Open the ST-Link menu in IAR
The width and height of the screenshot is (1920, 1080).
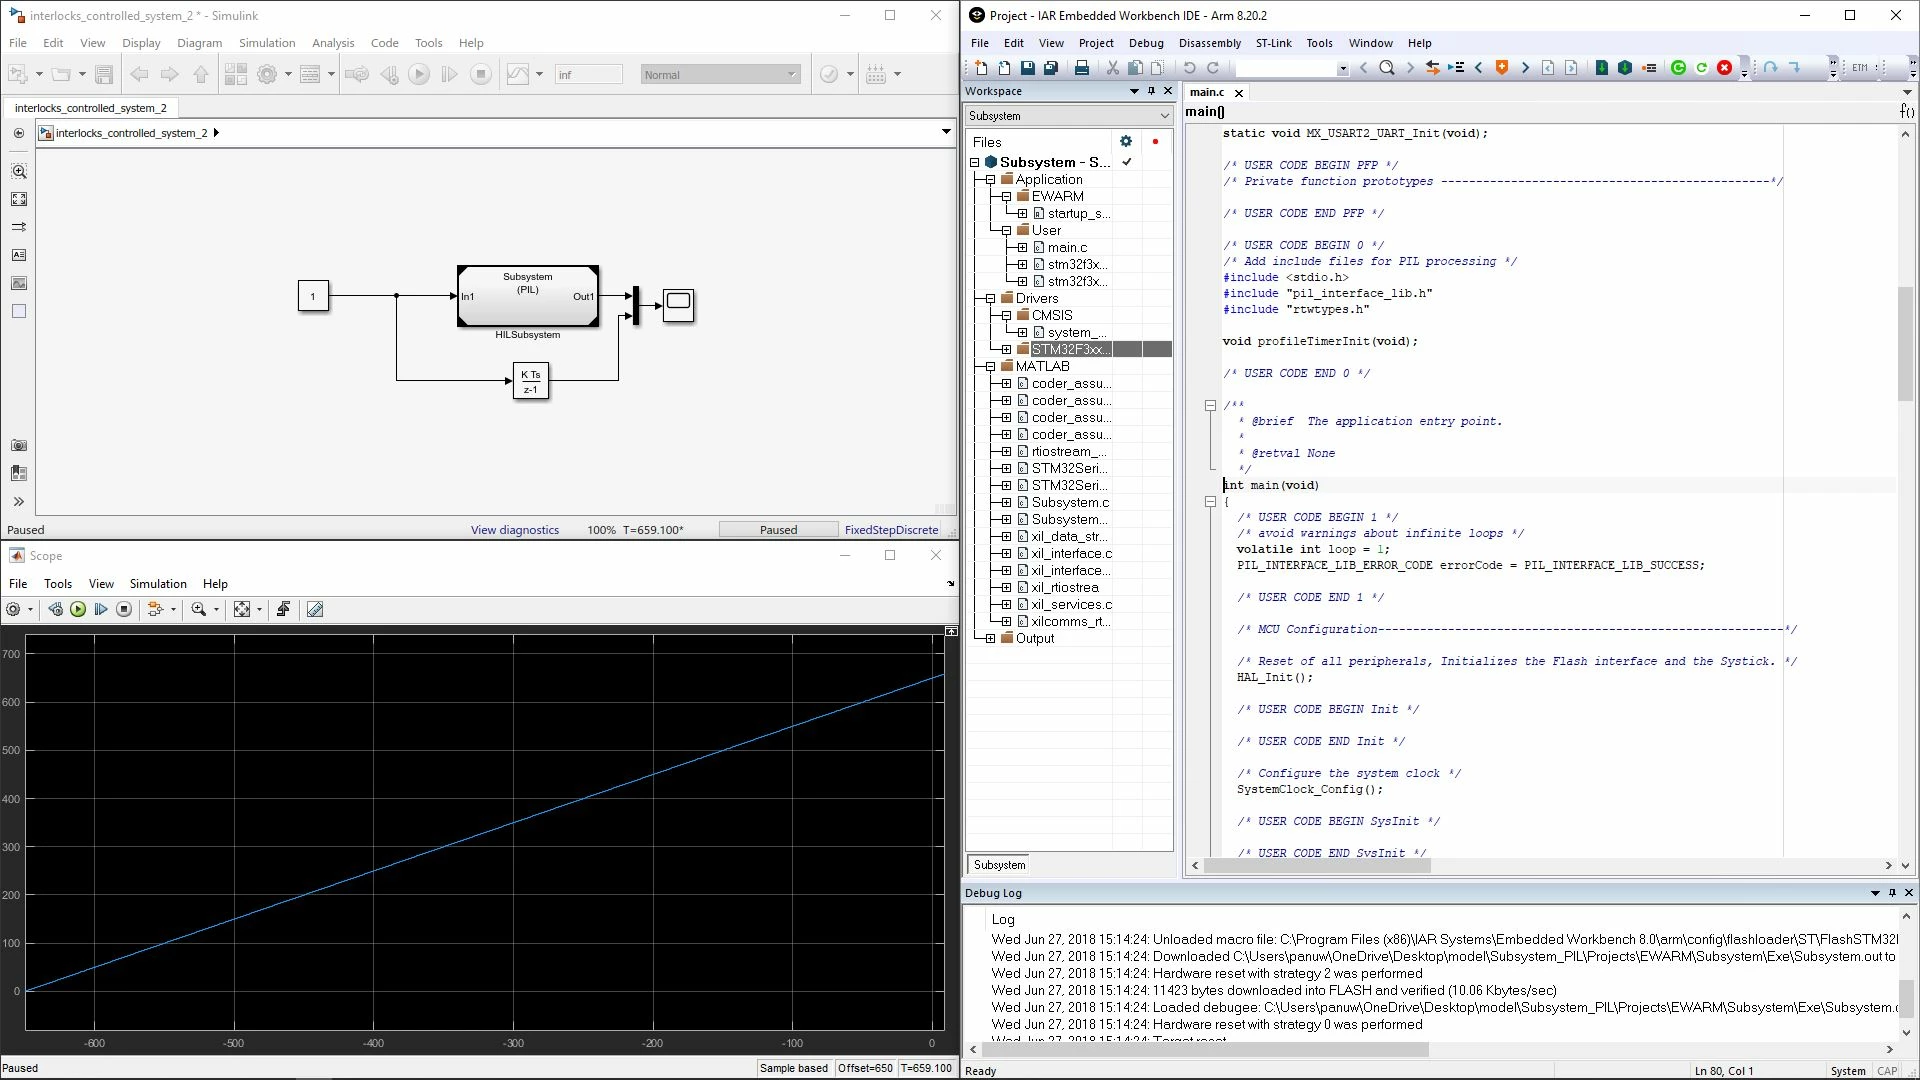point(1273,43)
